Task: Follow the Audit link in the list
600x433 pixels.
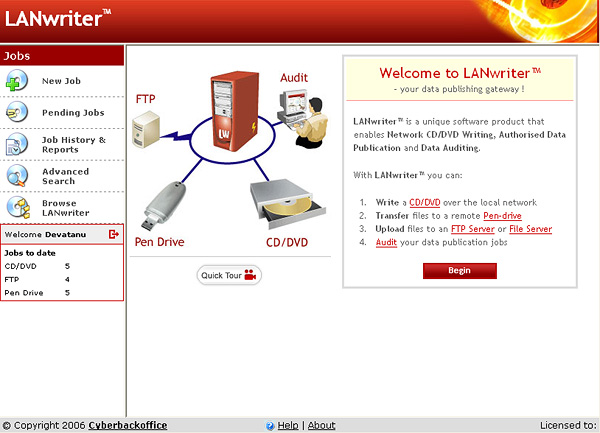Action: tap(386, 242)
